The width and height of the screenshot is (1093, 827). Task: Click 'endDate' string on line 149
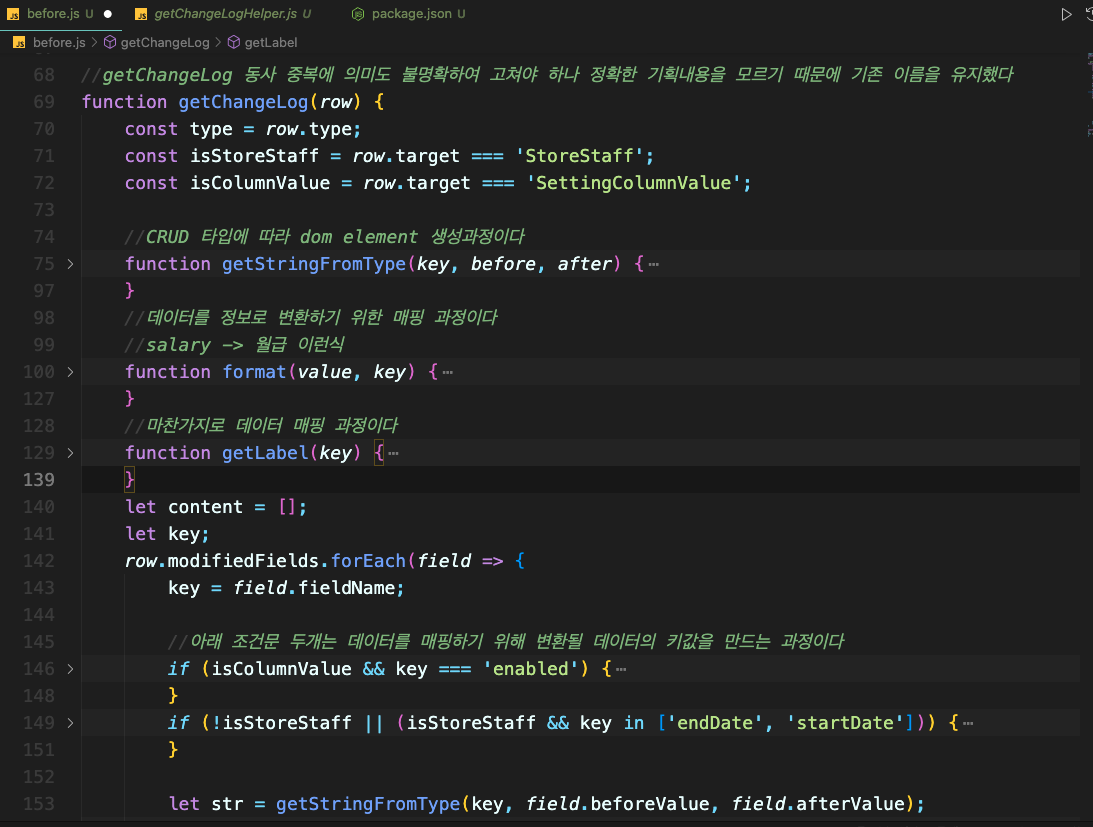[x=715, y=722]
